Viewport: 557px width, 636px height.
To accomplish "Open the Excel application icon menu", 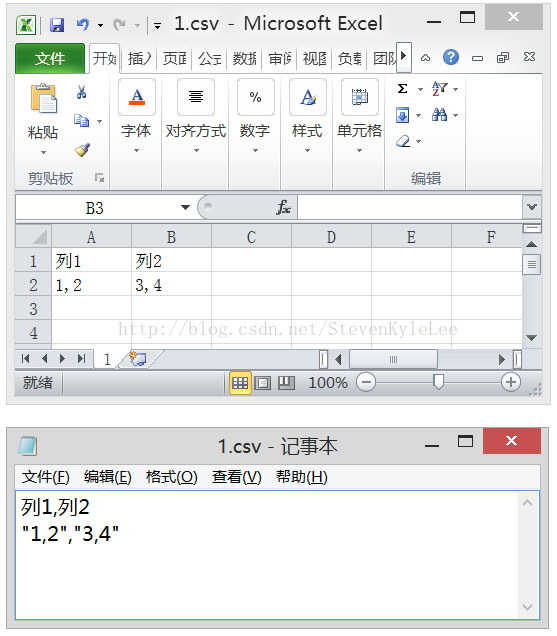I will click(x=26, y=25).
